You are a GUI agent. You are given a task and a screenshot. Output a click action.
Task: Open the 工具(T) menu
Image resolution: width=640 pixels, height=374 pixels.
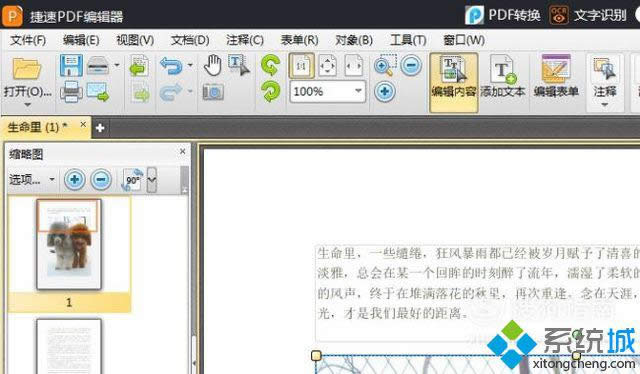[408, 40]
